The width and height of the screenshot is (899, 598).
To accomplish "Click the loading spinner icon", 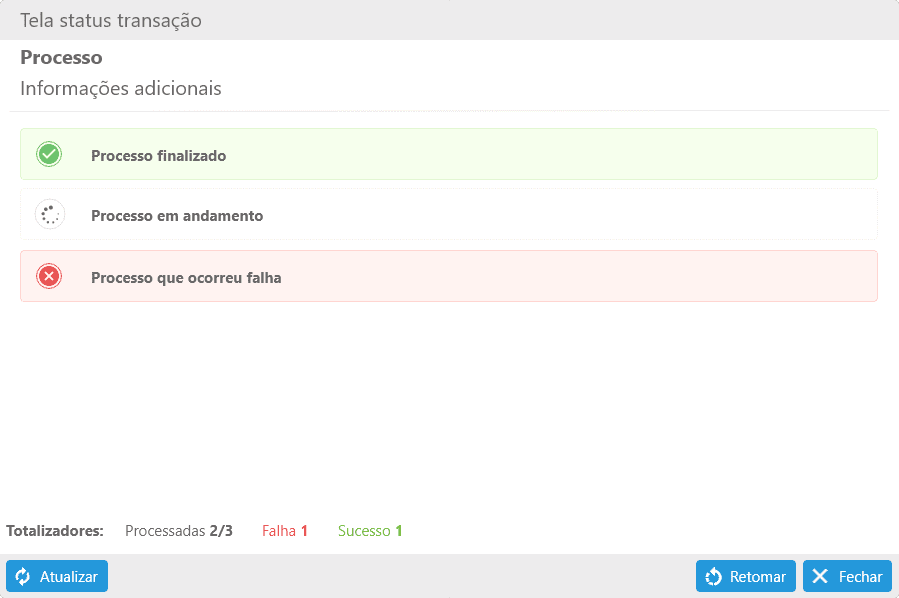I will tap(49, 215).
